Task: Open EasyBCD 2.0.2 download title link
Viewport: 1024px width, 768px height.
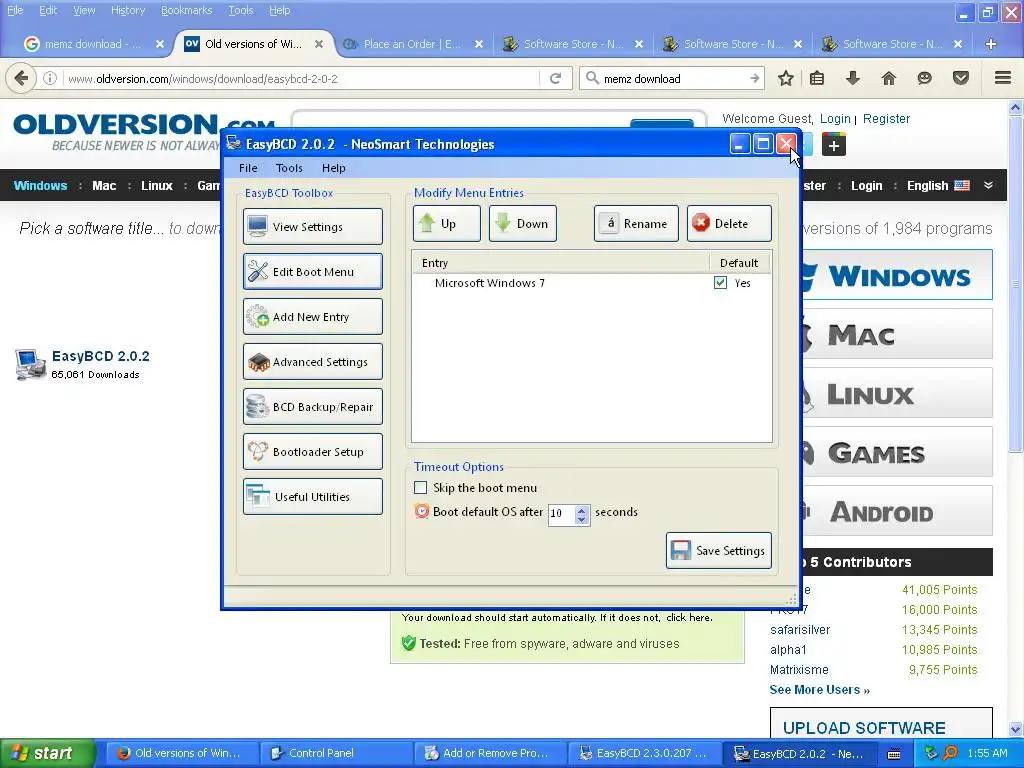Action: [101, 356]
